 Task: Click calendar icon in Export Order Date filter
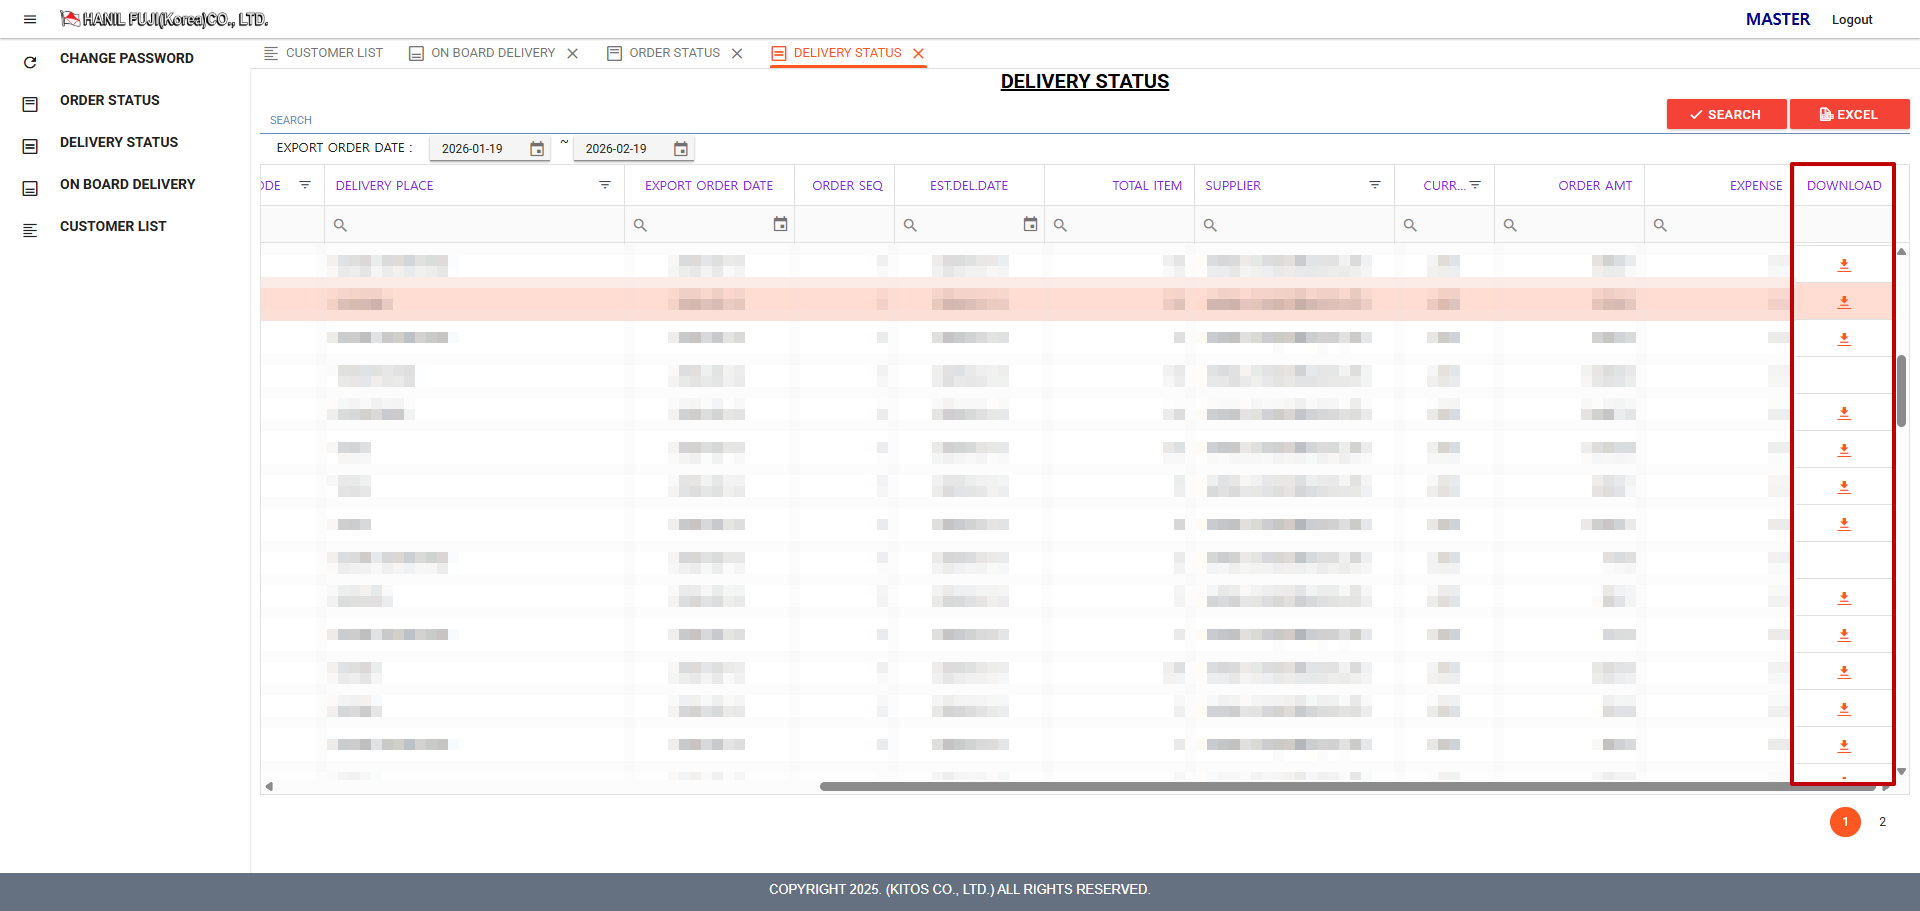point(780,225)
